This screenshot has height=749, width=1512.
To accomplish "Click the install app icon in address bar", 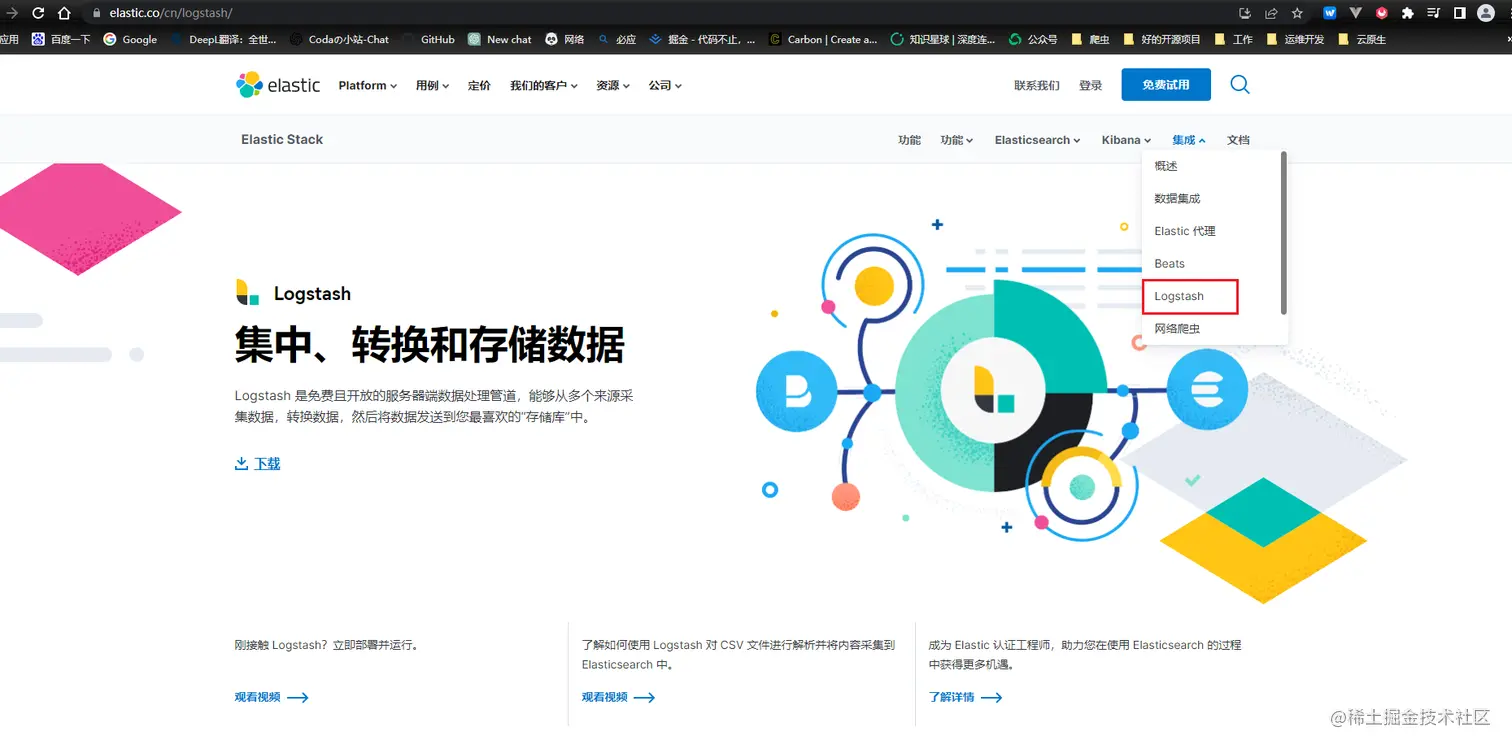I will (1245, 13).
